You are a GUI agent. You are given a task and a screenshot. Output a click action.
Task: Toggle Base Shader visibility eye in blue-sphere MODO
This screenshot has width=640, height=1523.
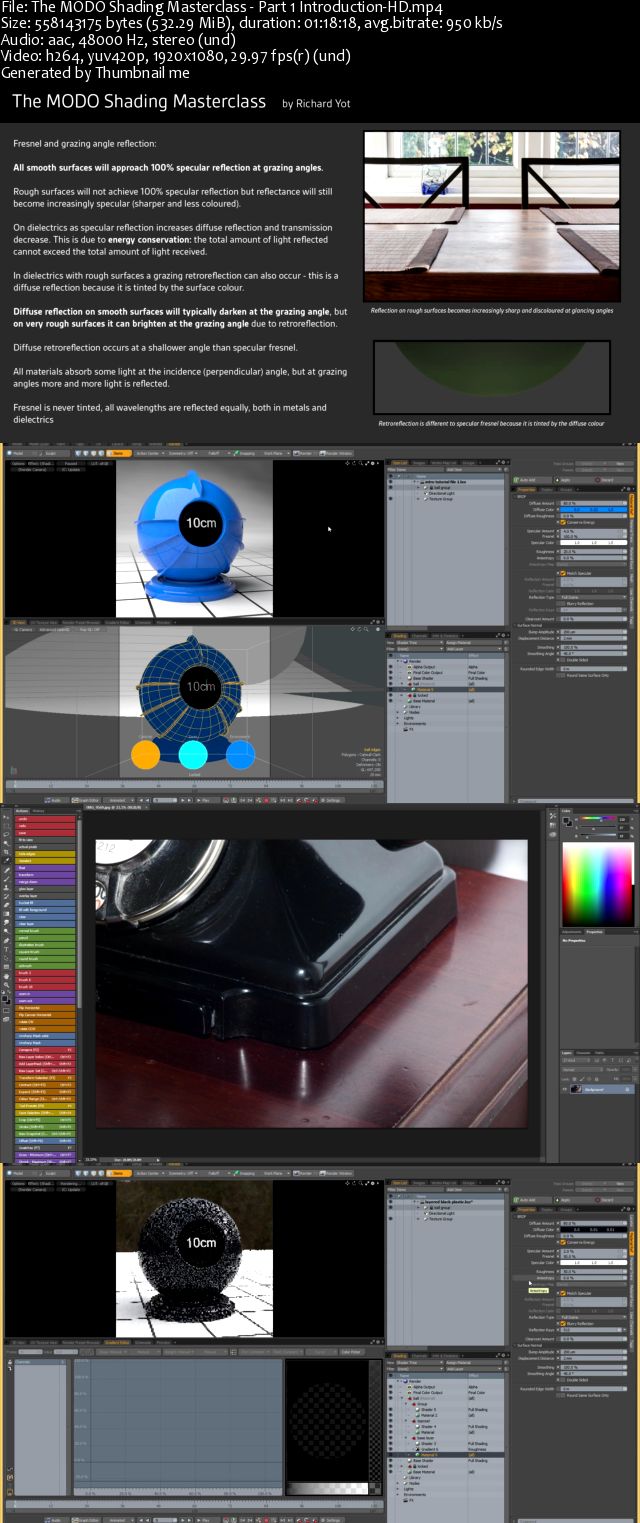point(390,678)
